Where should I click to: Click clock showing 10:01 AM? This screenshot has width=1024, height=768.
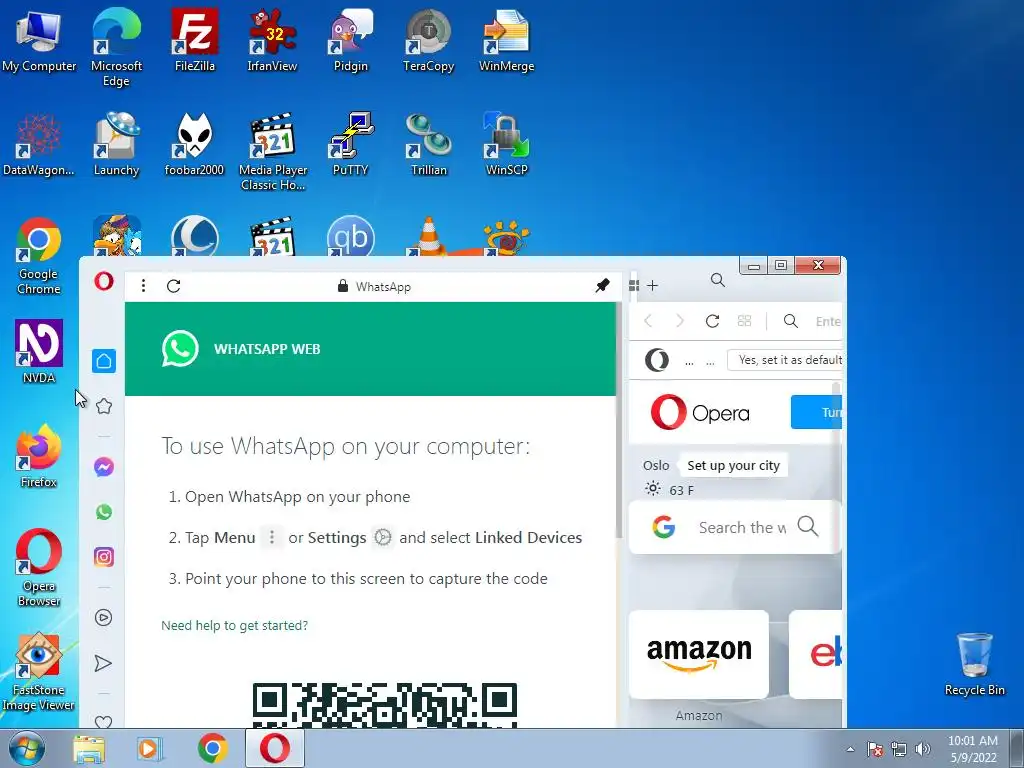tap(972, 741)
